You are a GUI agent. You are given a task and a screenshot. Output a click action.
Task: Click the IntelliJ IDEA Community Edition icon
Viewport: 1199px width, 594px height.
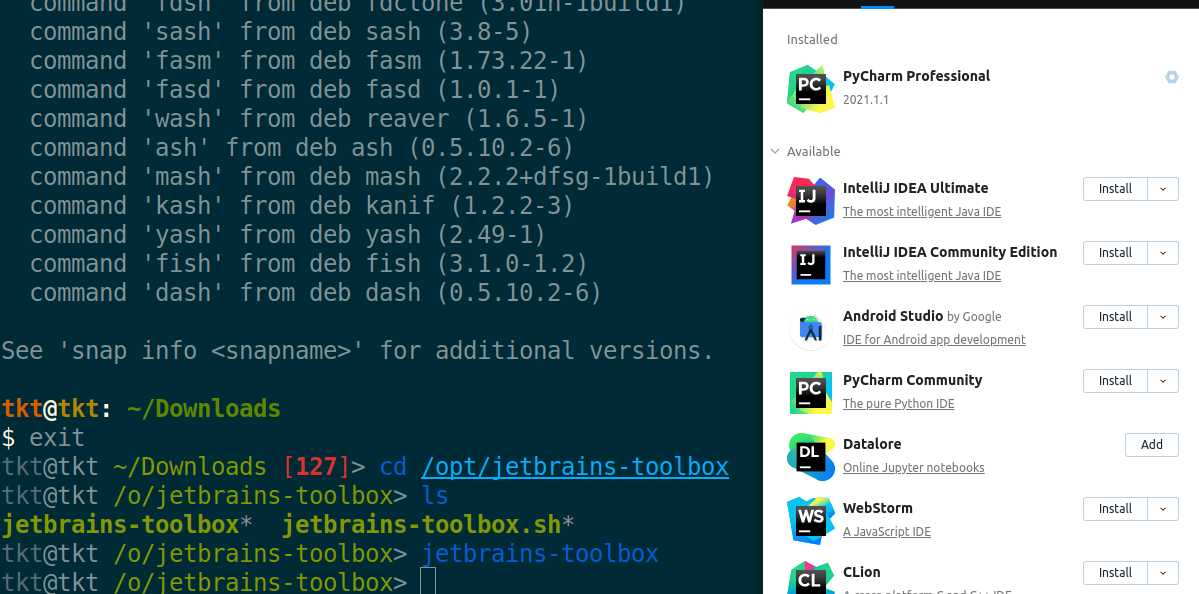811,265
